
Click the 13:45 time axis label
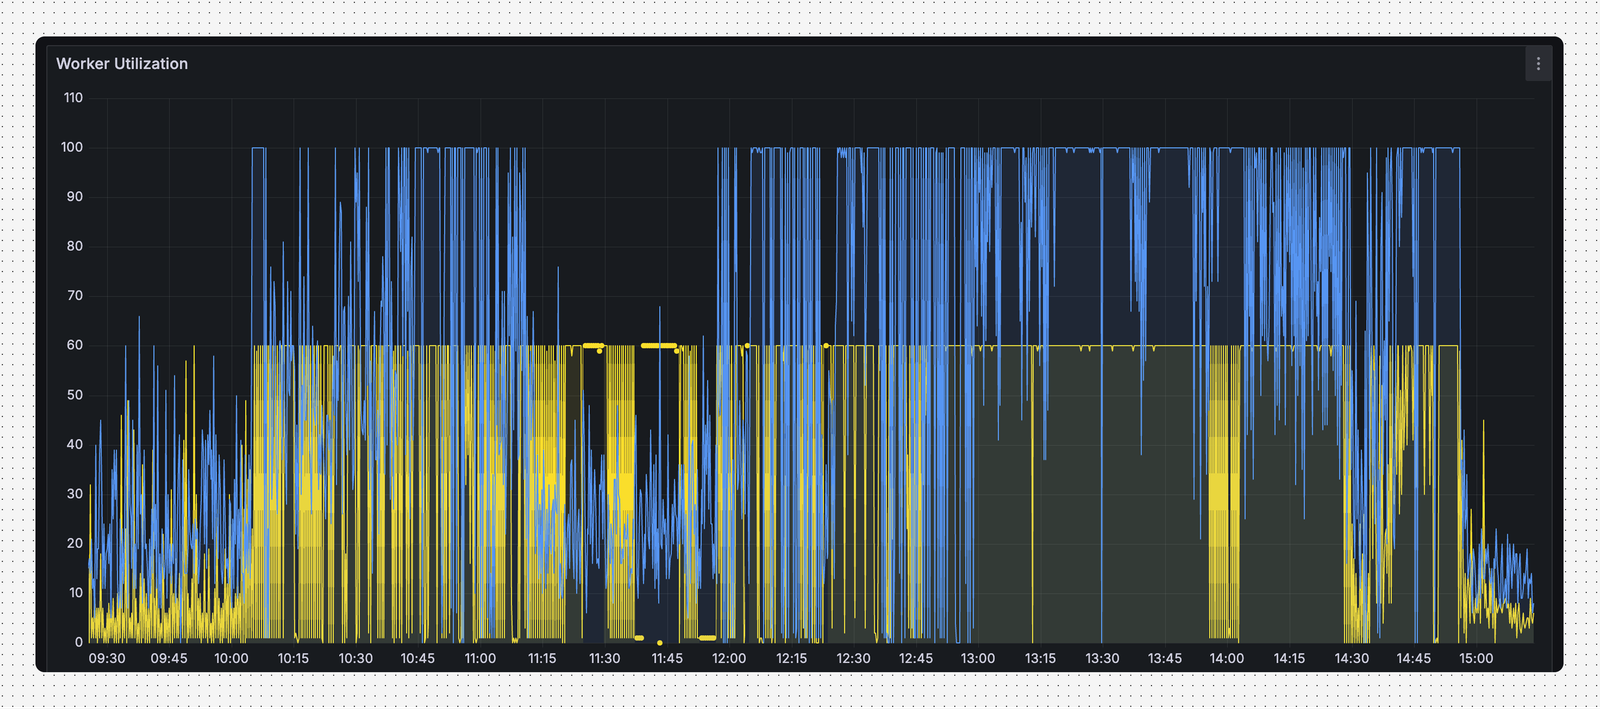tap(1165, 659)
